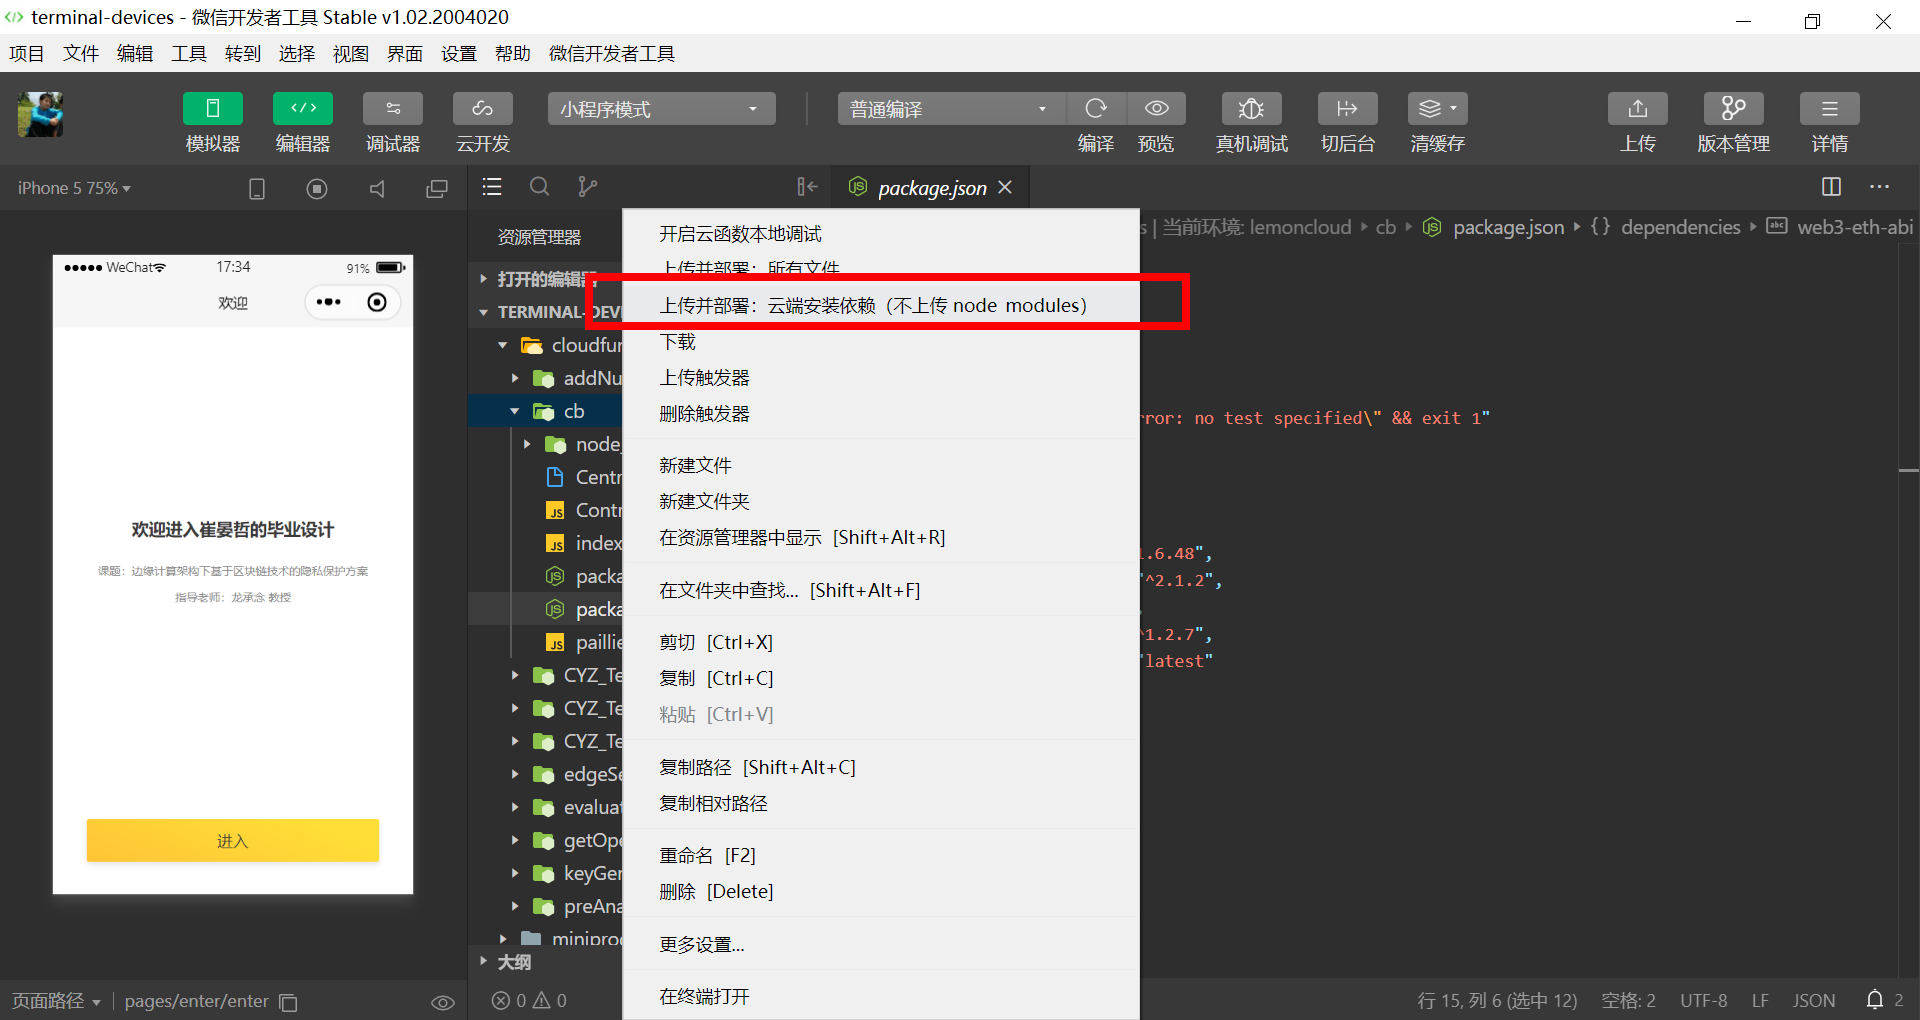Viewport: 1920px width, 1020px height.
Task: Choose 开启云函数本地调试 from context menu
Action: click(881, 234)
